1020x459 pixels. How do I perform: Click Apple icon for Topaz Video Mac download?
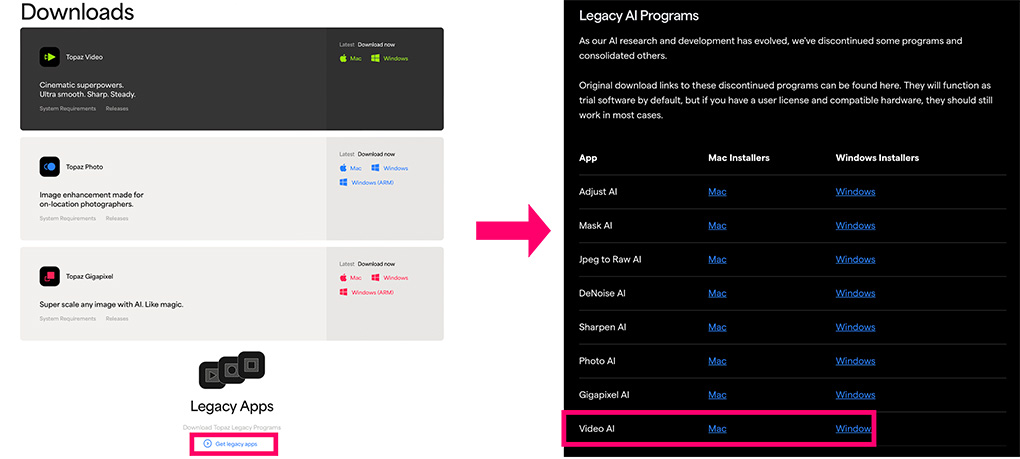click(343, 59)
